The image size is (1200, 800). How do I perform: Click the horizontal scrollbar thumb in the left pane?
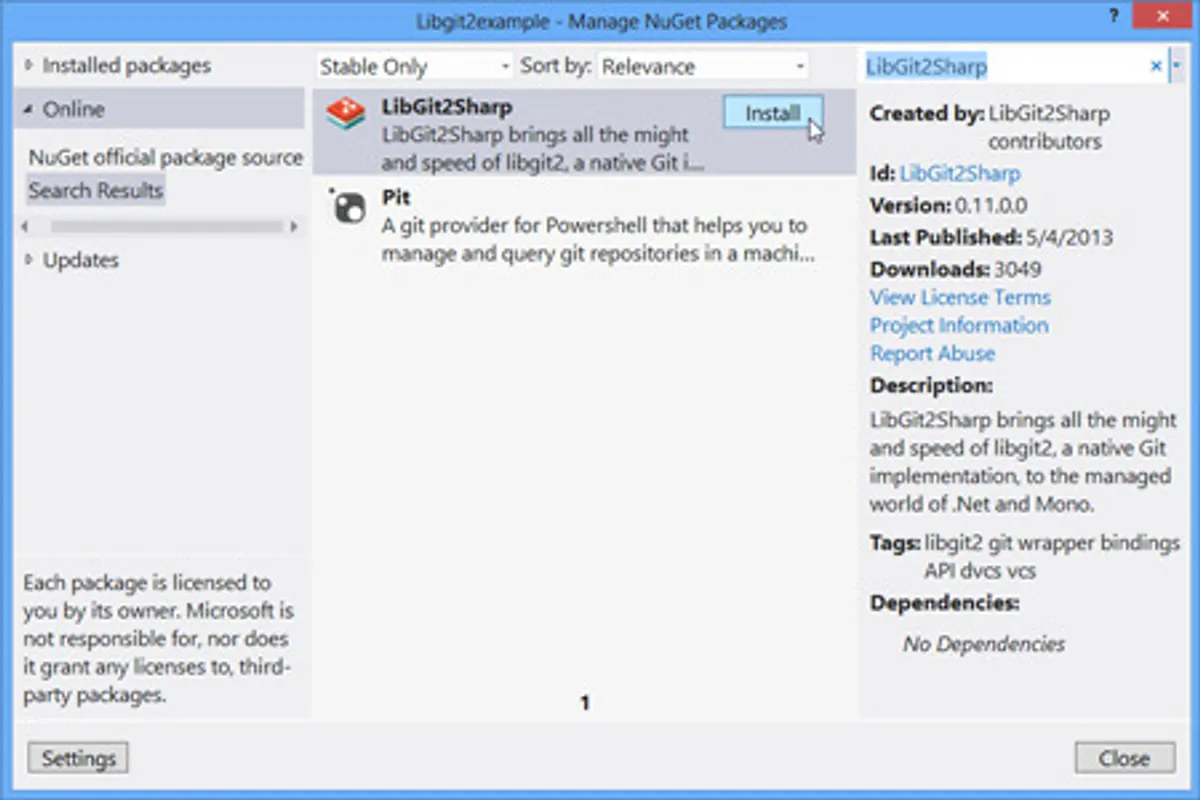click(x=166, y=227)
